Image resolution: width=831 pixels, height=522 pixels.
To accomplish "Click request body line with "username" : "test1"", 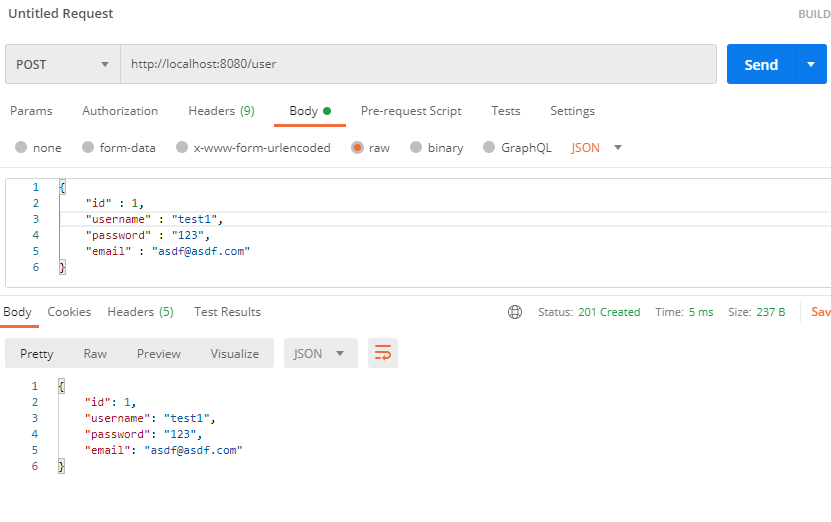I will (x=154, y=219).
